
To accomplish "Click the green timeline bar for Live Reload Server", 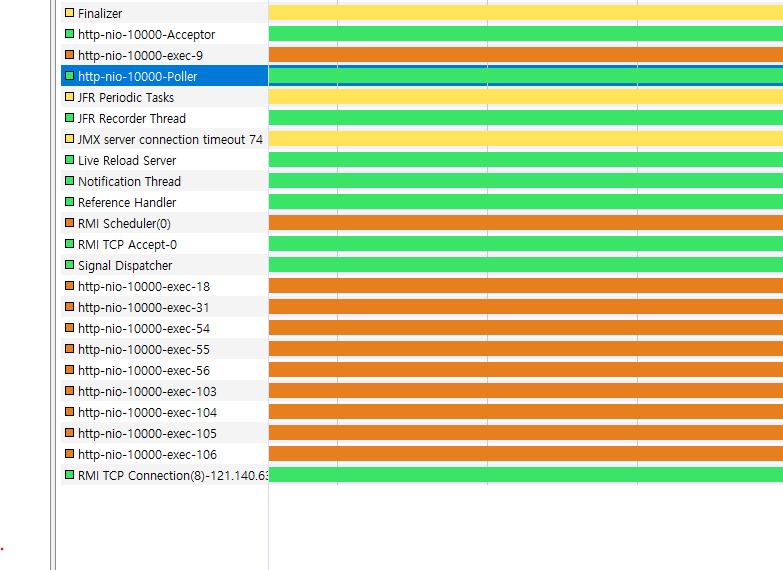I will 526,159.
